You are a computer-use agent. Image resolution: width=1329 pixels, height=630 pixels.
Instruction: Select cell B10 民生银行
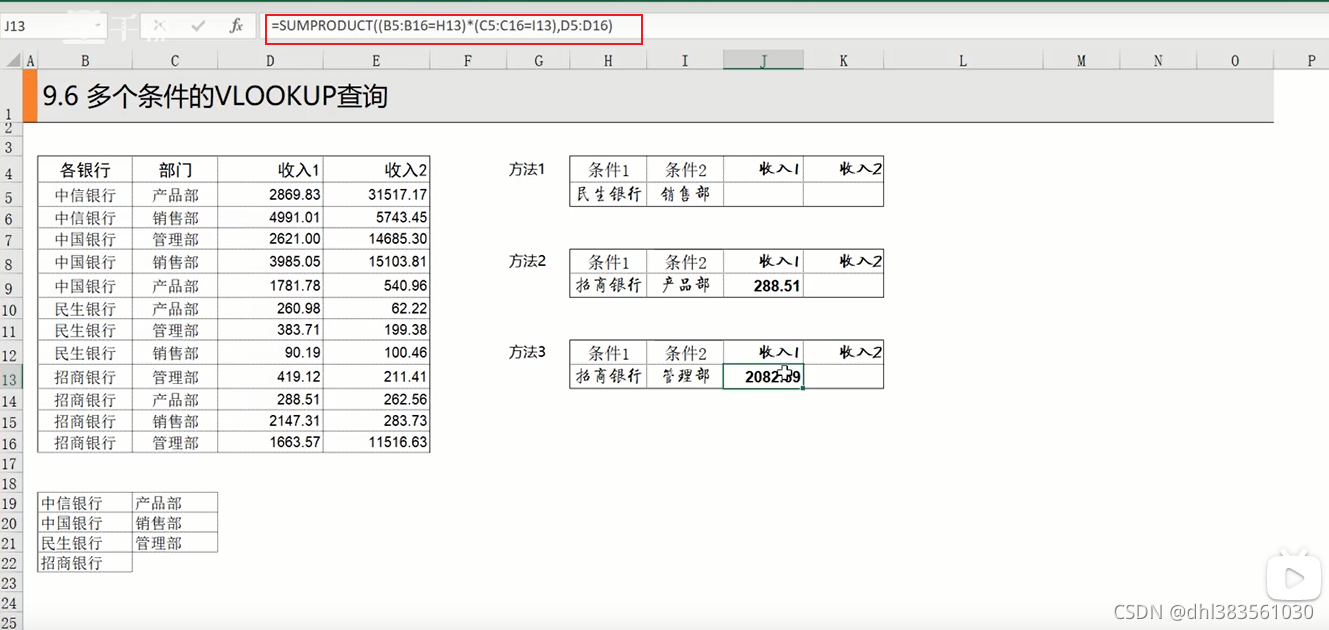pos(85,309)
